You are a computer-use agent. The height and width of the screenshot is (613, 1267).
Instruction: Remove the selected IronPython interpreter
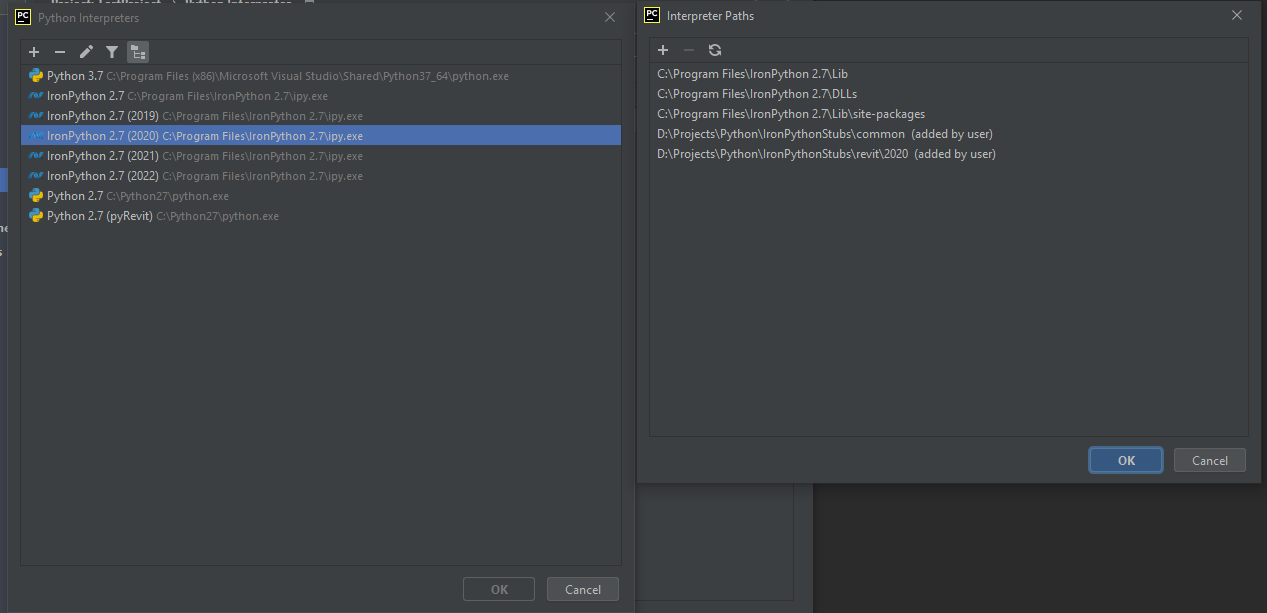point(59,51)
